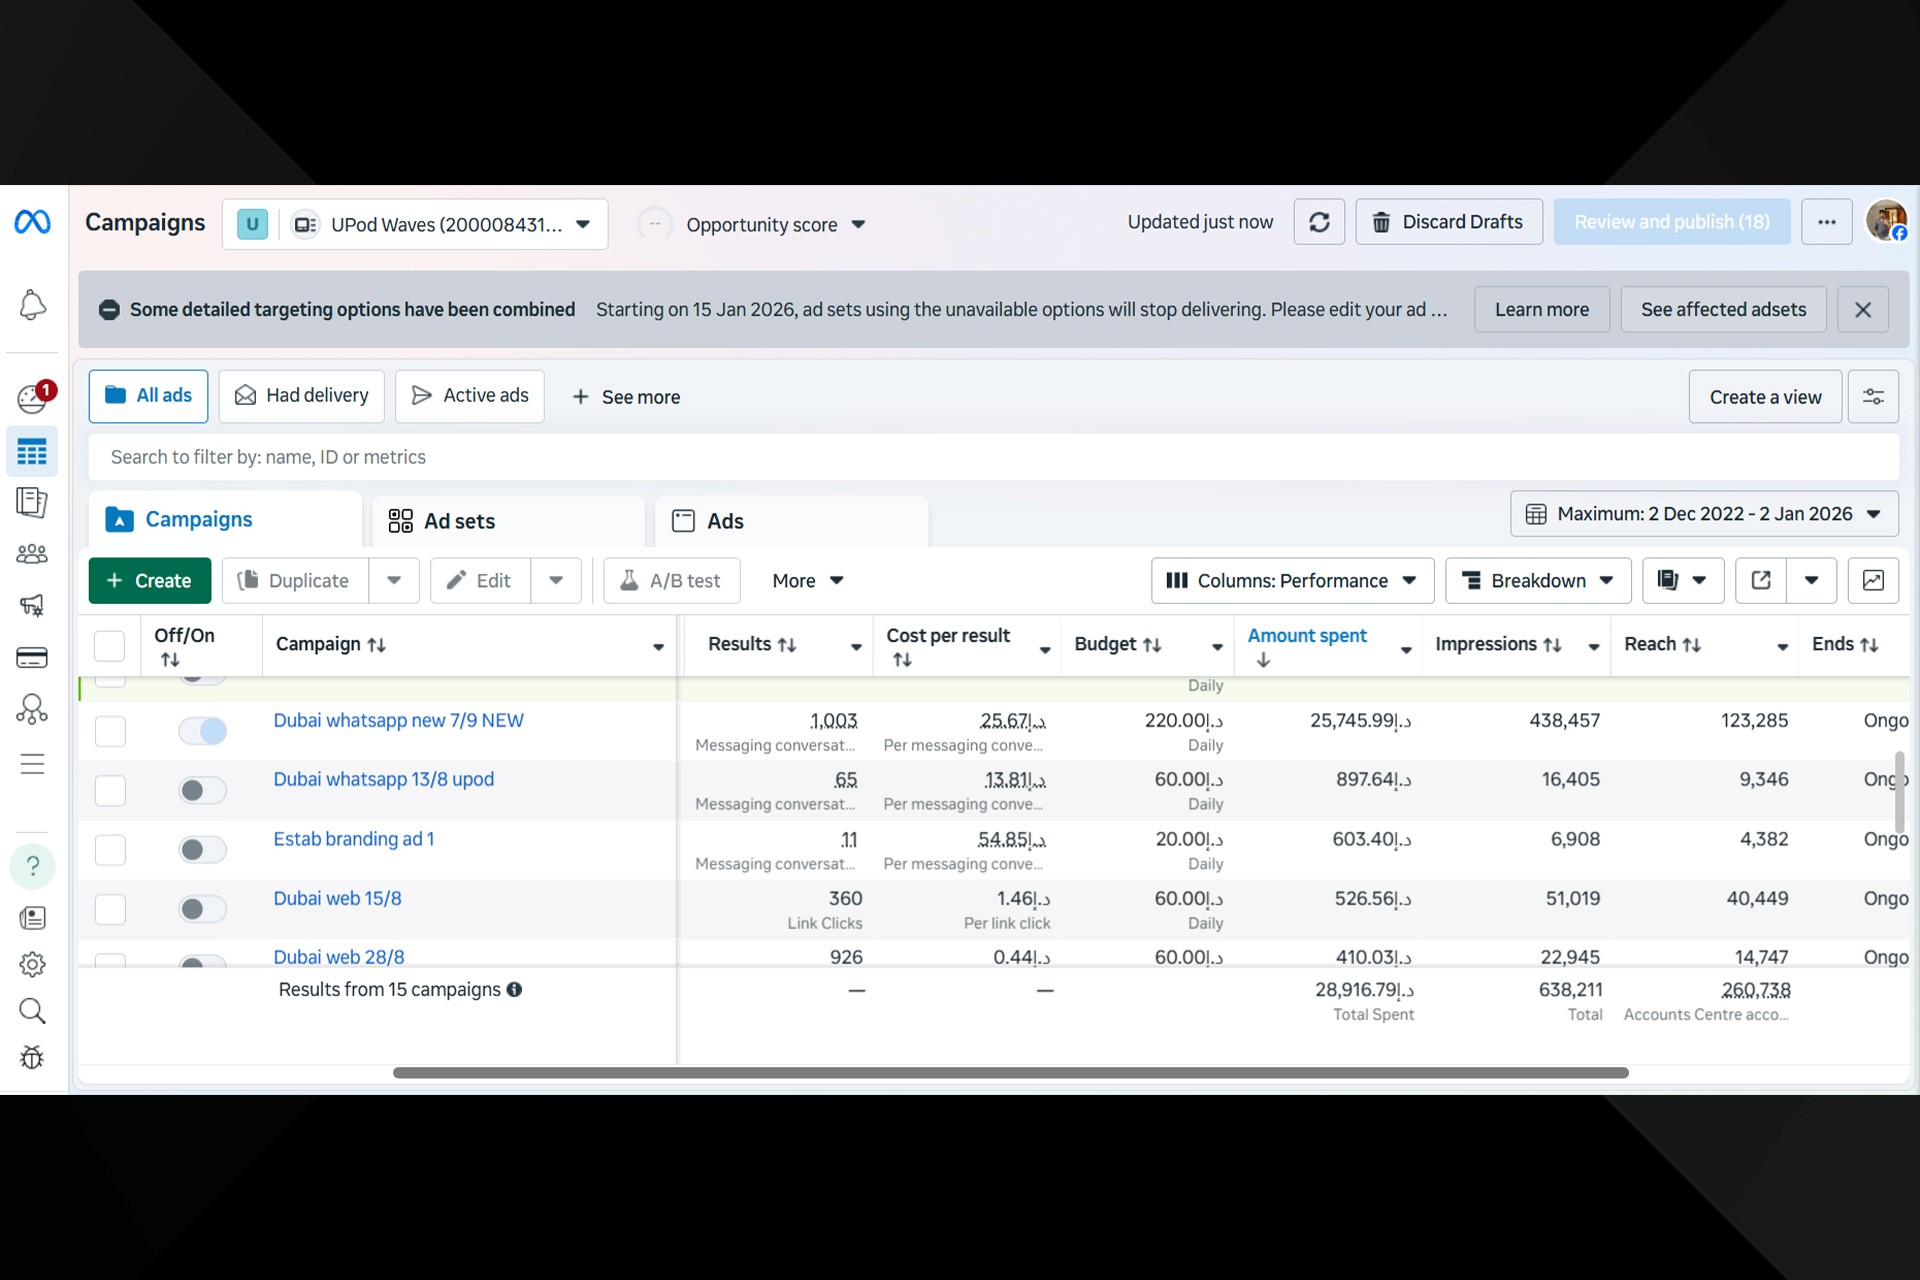Click the search magnifier sidebar icon
Screen dimensions: 1920x1280
32,1011
